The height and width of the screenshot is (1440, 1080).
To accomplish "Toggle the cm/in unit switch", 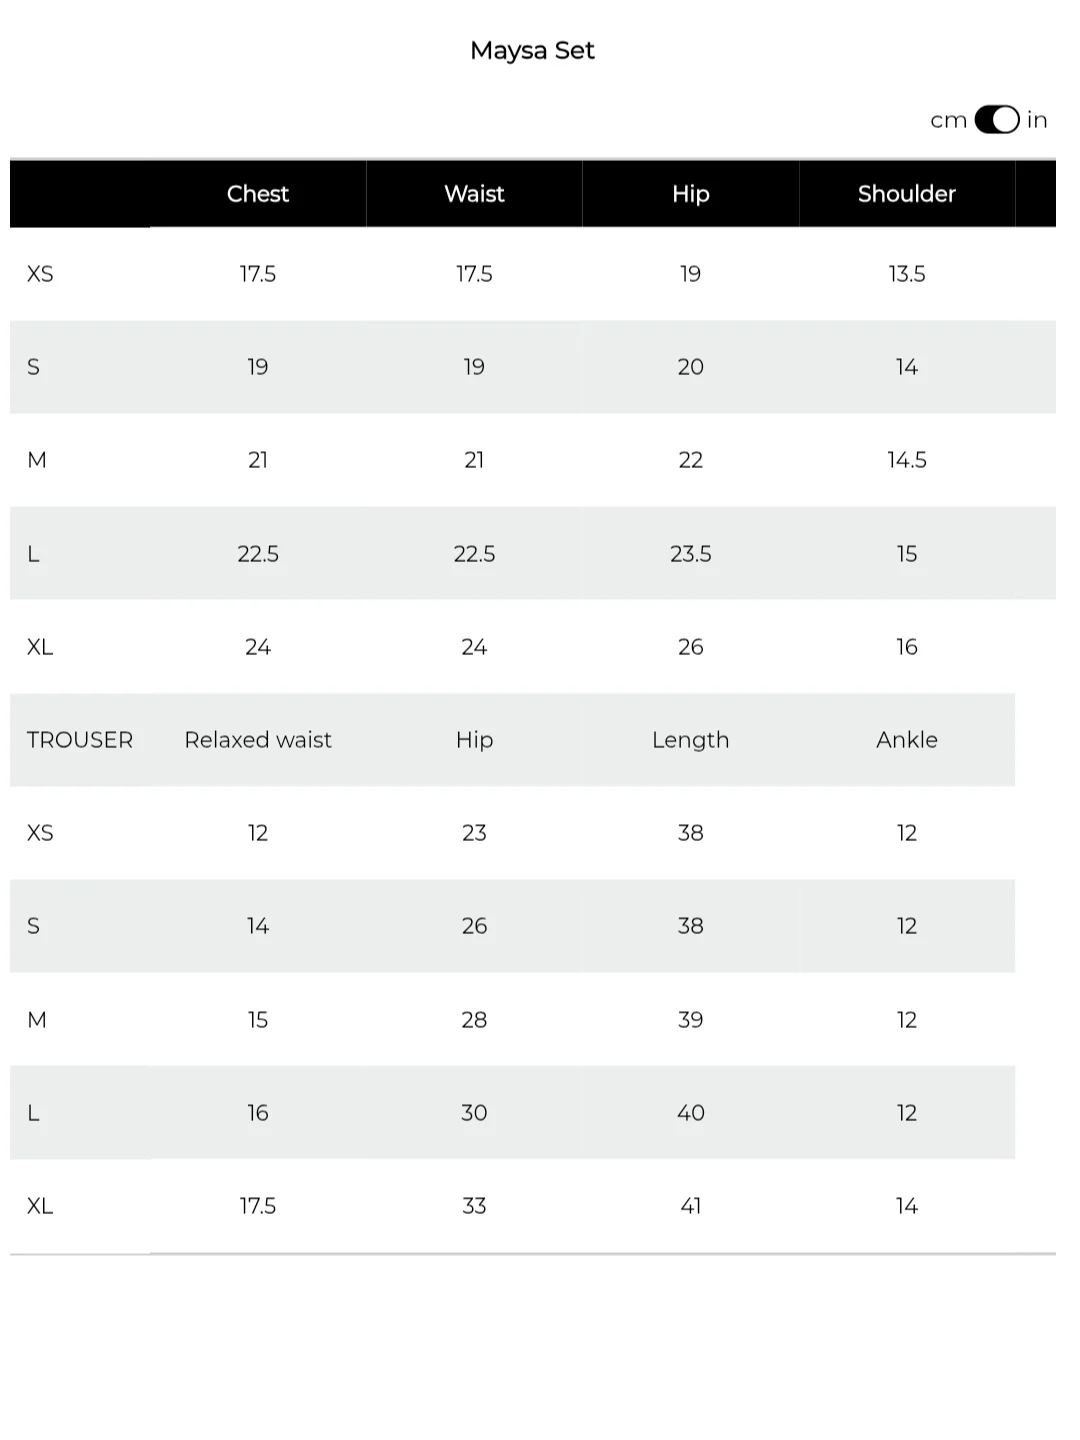I will 996,120.
